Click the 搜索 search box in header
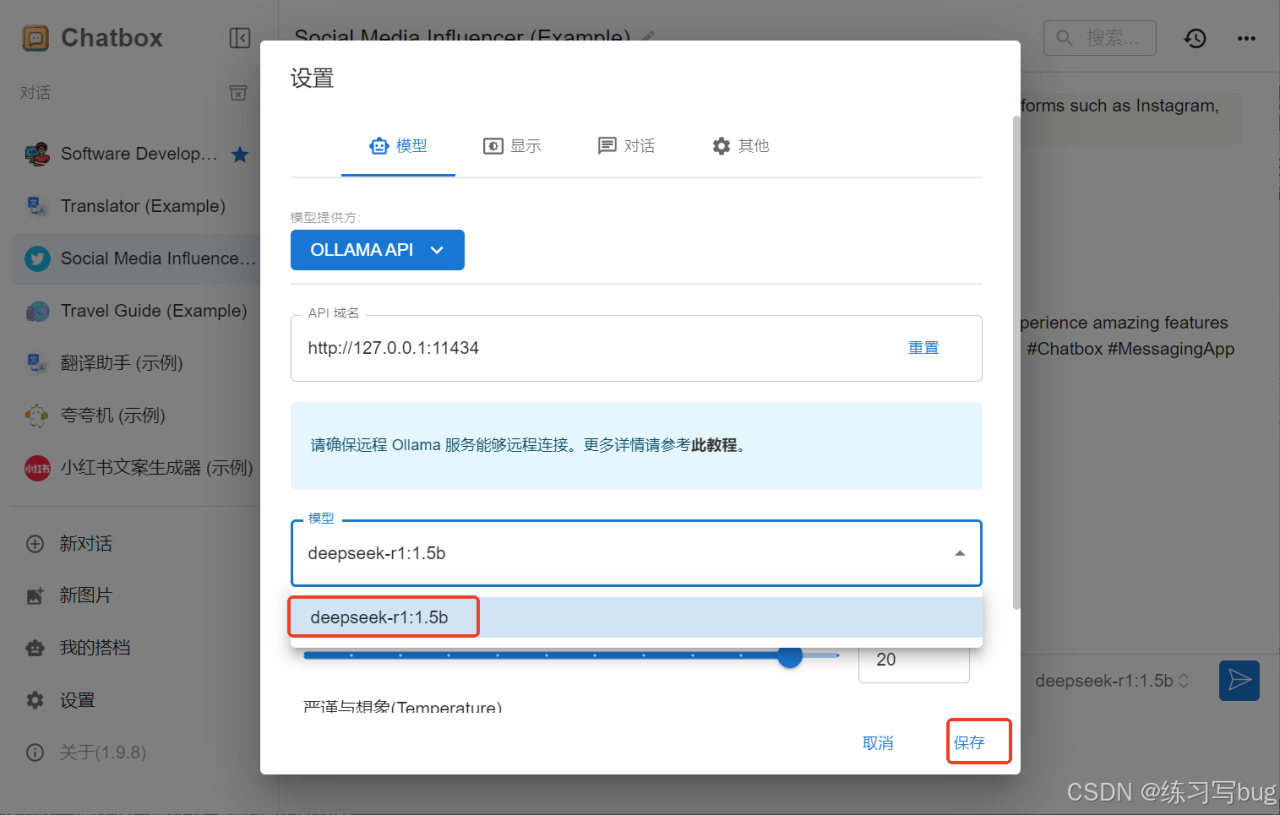Viewport: 1280px width, 815px height. click(x=1099, y=38)
